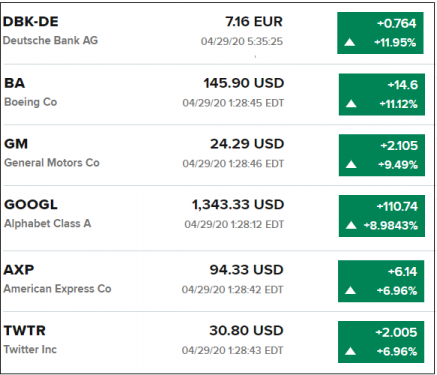437x375 pixels.
Task: Click the Alphabet Class A company name
Action: click(47, 223)
